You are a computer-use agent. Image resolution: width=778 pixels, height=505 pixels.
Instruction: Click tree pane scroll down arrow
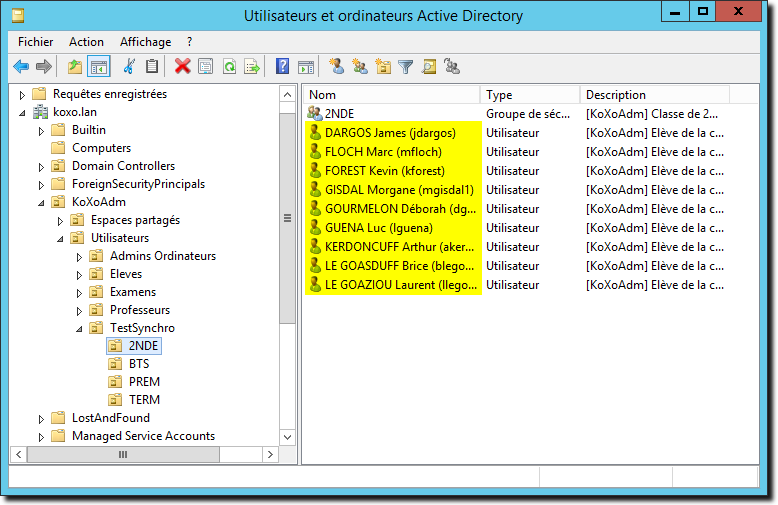pyautogui.click(x=287, y=437)
